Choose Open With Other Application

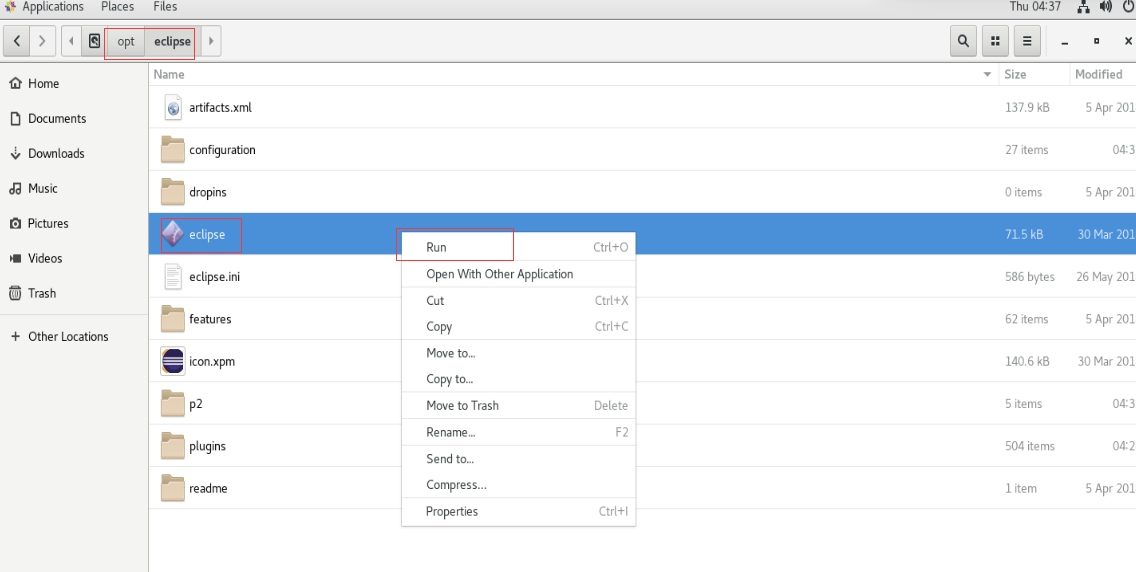(x=519, y=274)
